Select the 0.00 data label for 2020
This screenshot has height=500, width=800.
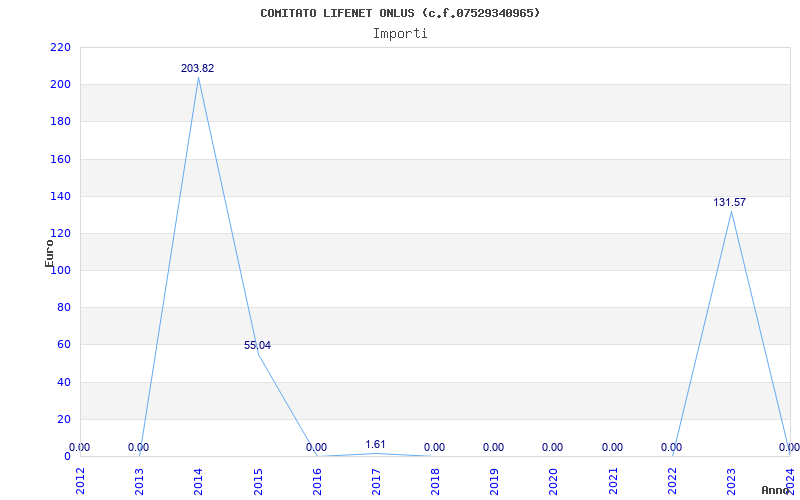(x=553, y=447)
